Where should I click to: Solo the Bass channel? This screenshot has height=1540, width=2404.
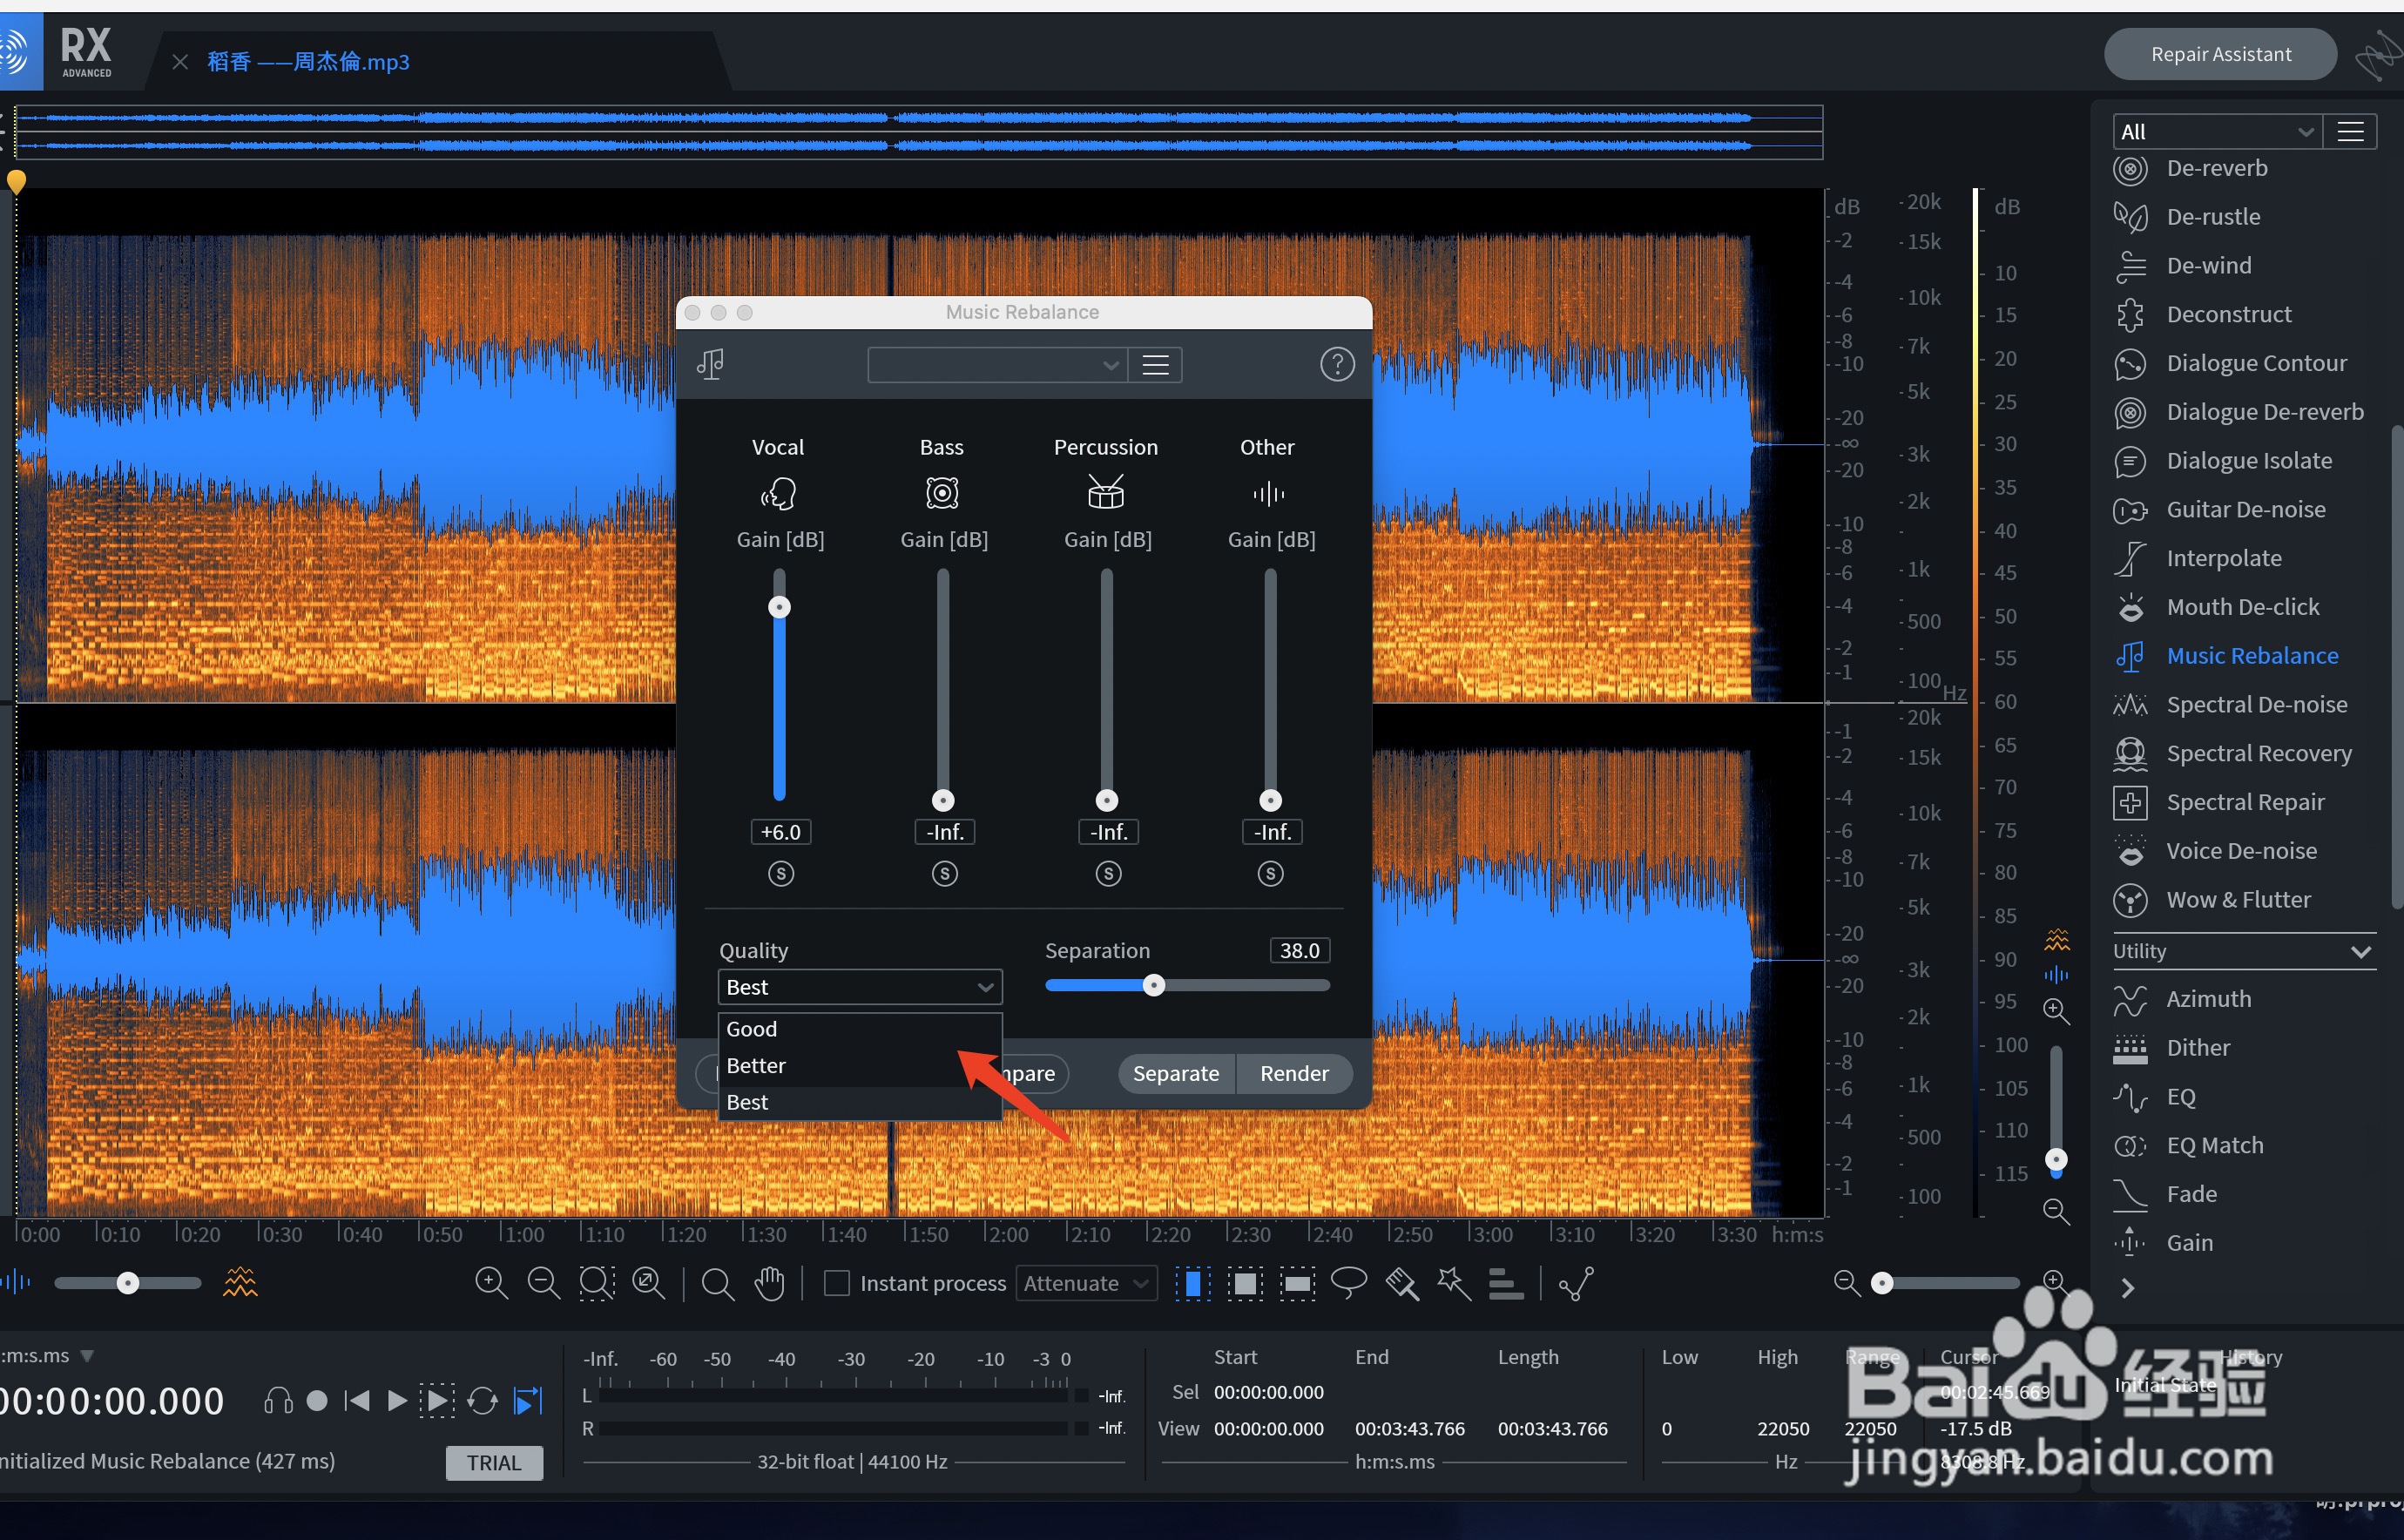click(944, 874)
